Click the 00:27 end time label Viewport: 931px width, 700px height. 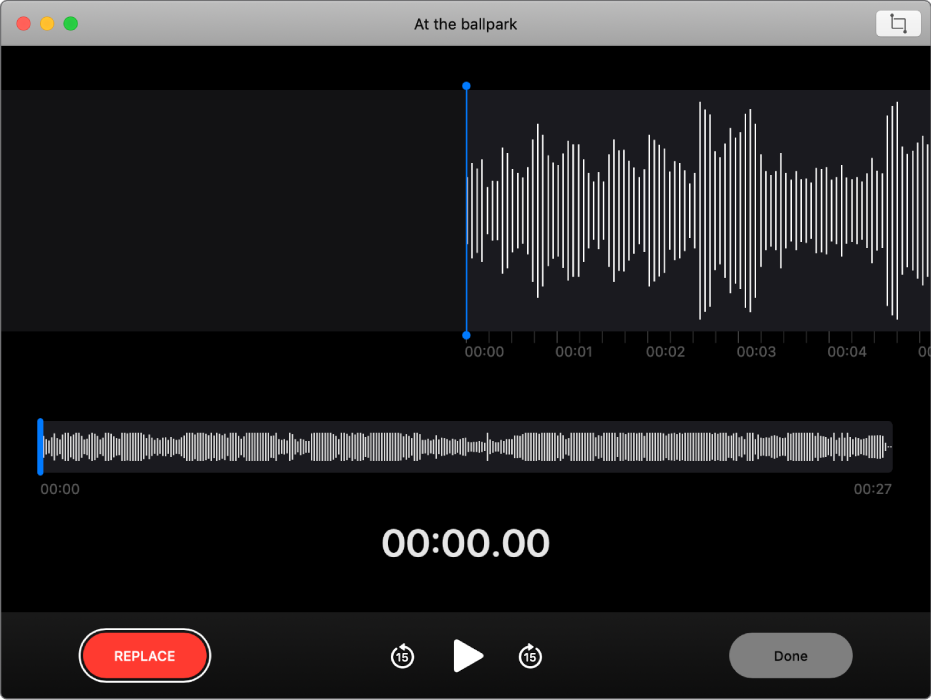click(872, 490)
